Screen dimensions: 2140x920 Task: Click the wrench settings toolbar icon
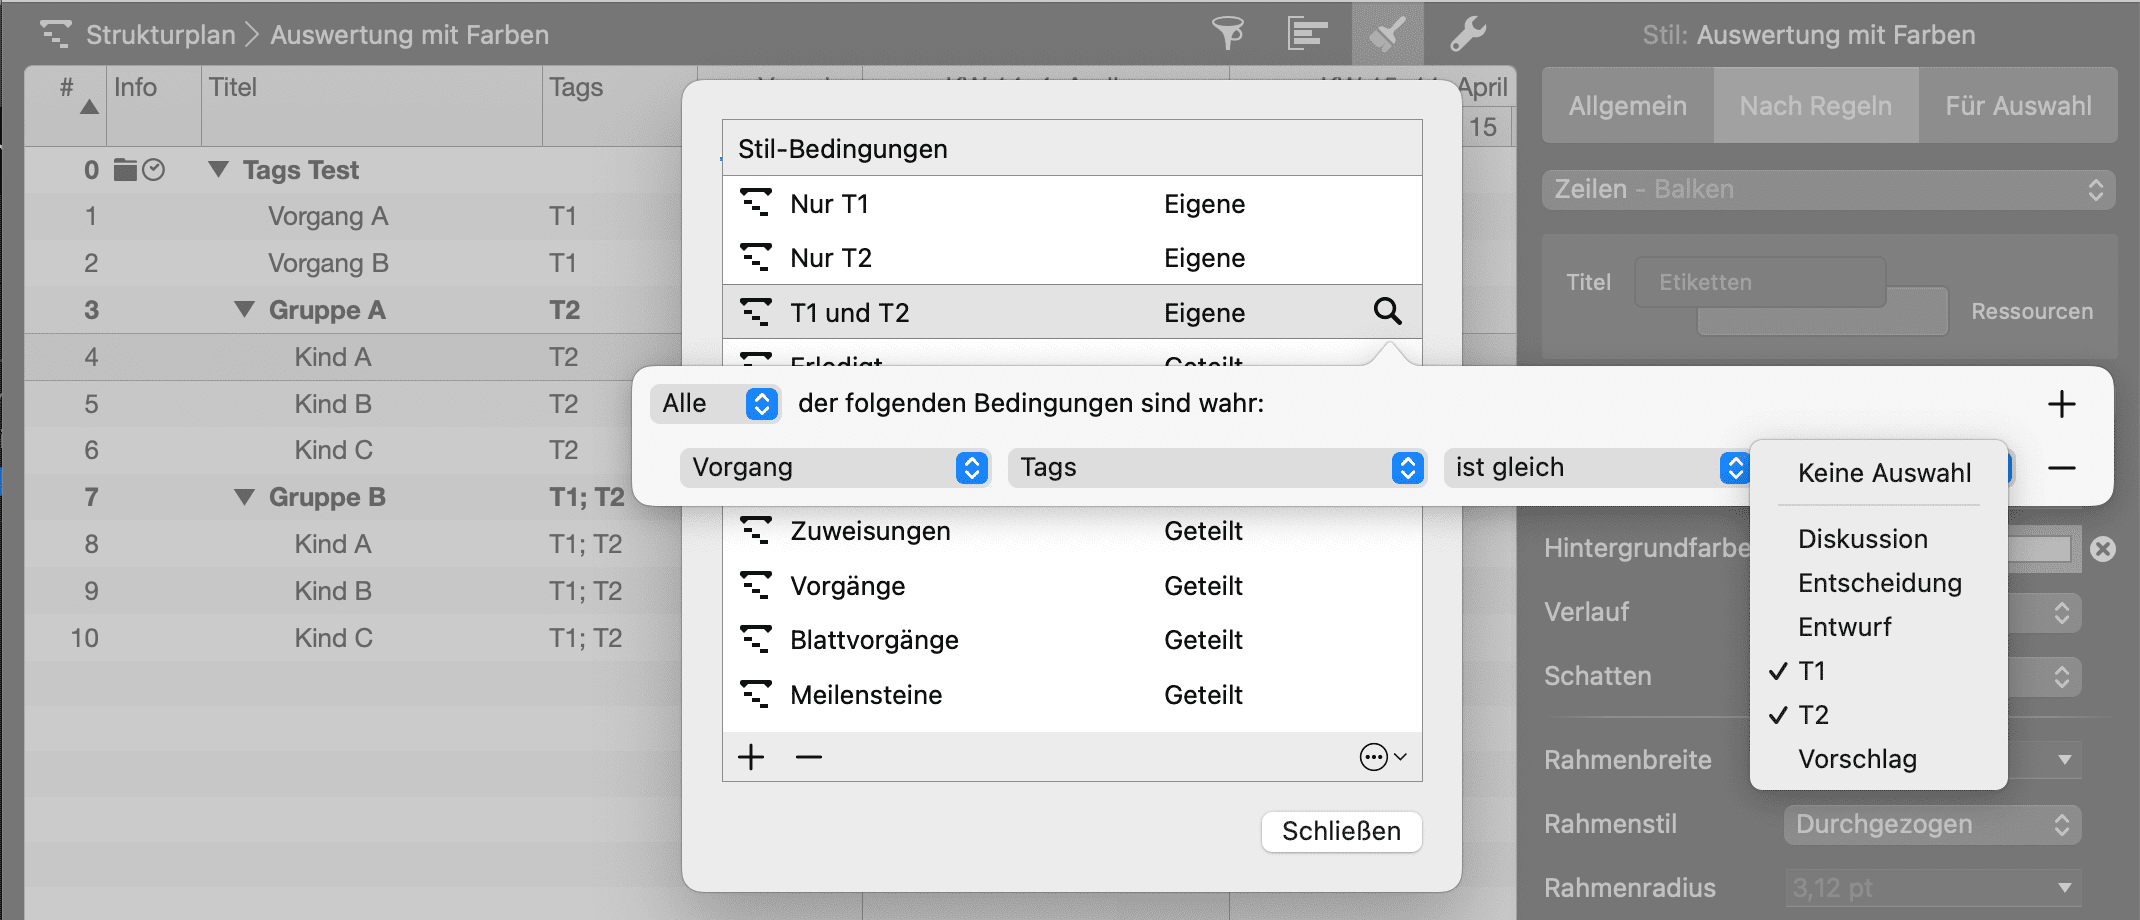[x=1468, y=34]
